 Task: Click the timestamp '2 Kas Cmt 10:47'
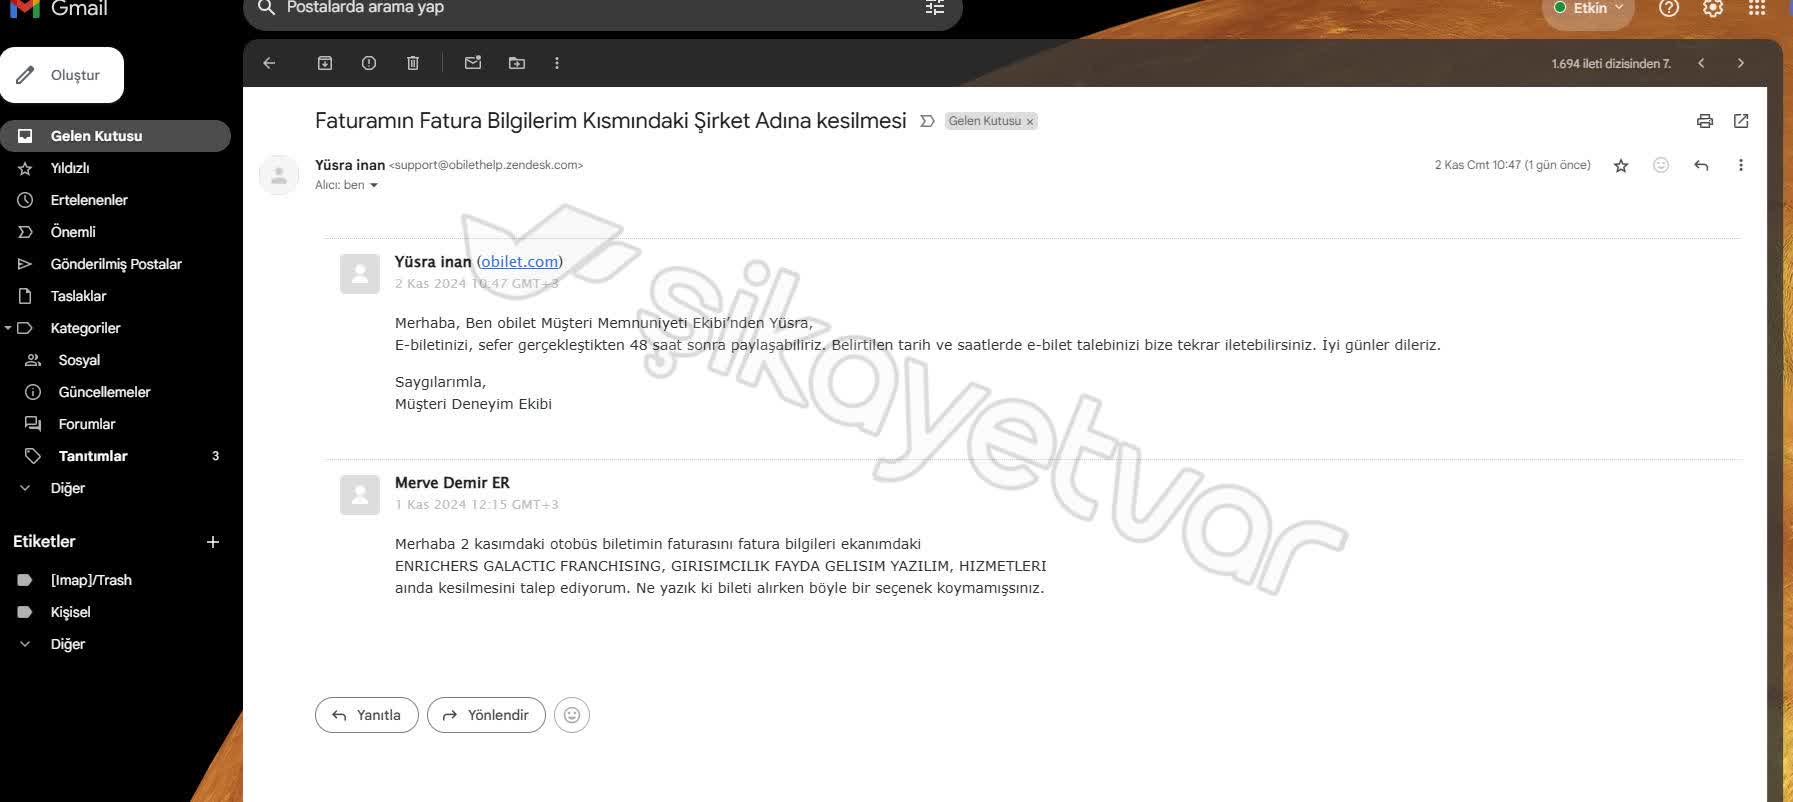[1478, 165]
